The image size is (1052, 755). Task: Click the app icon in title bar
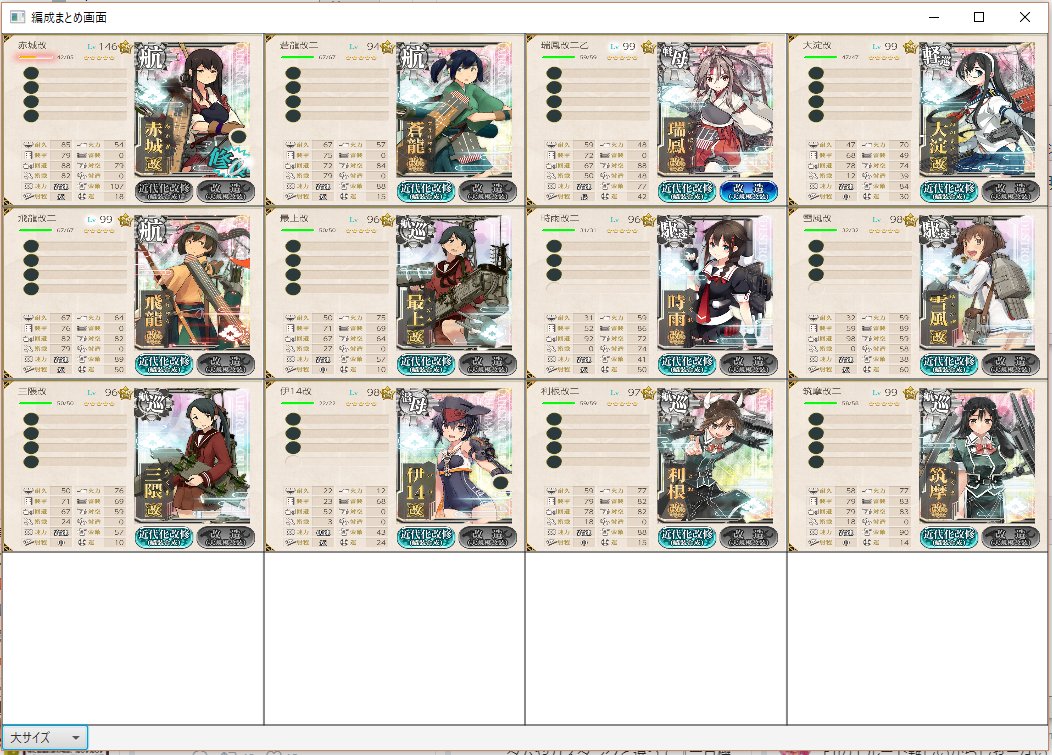[17, 17]
